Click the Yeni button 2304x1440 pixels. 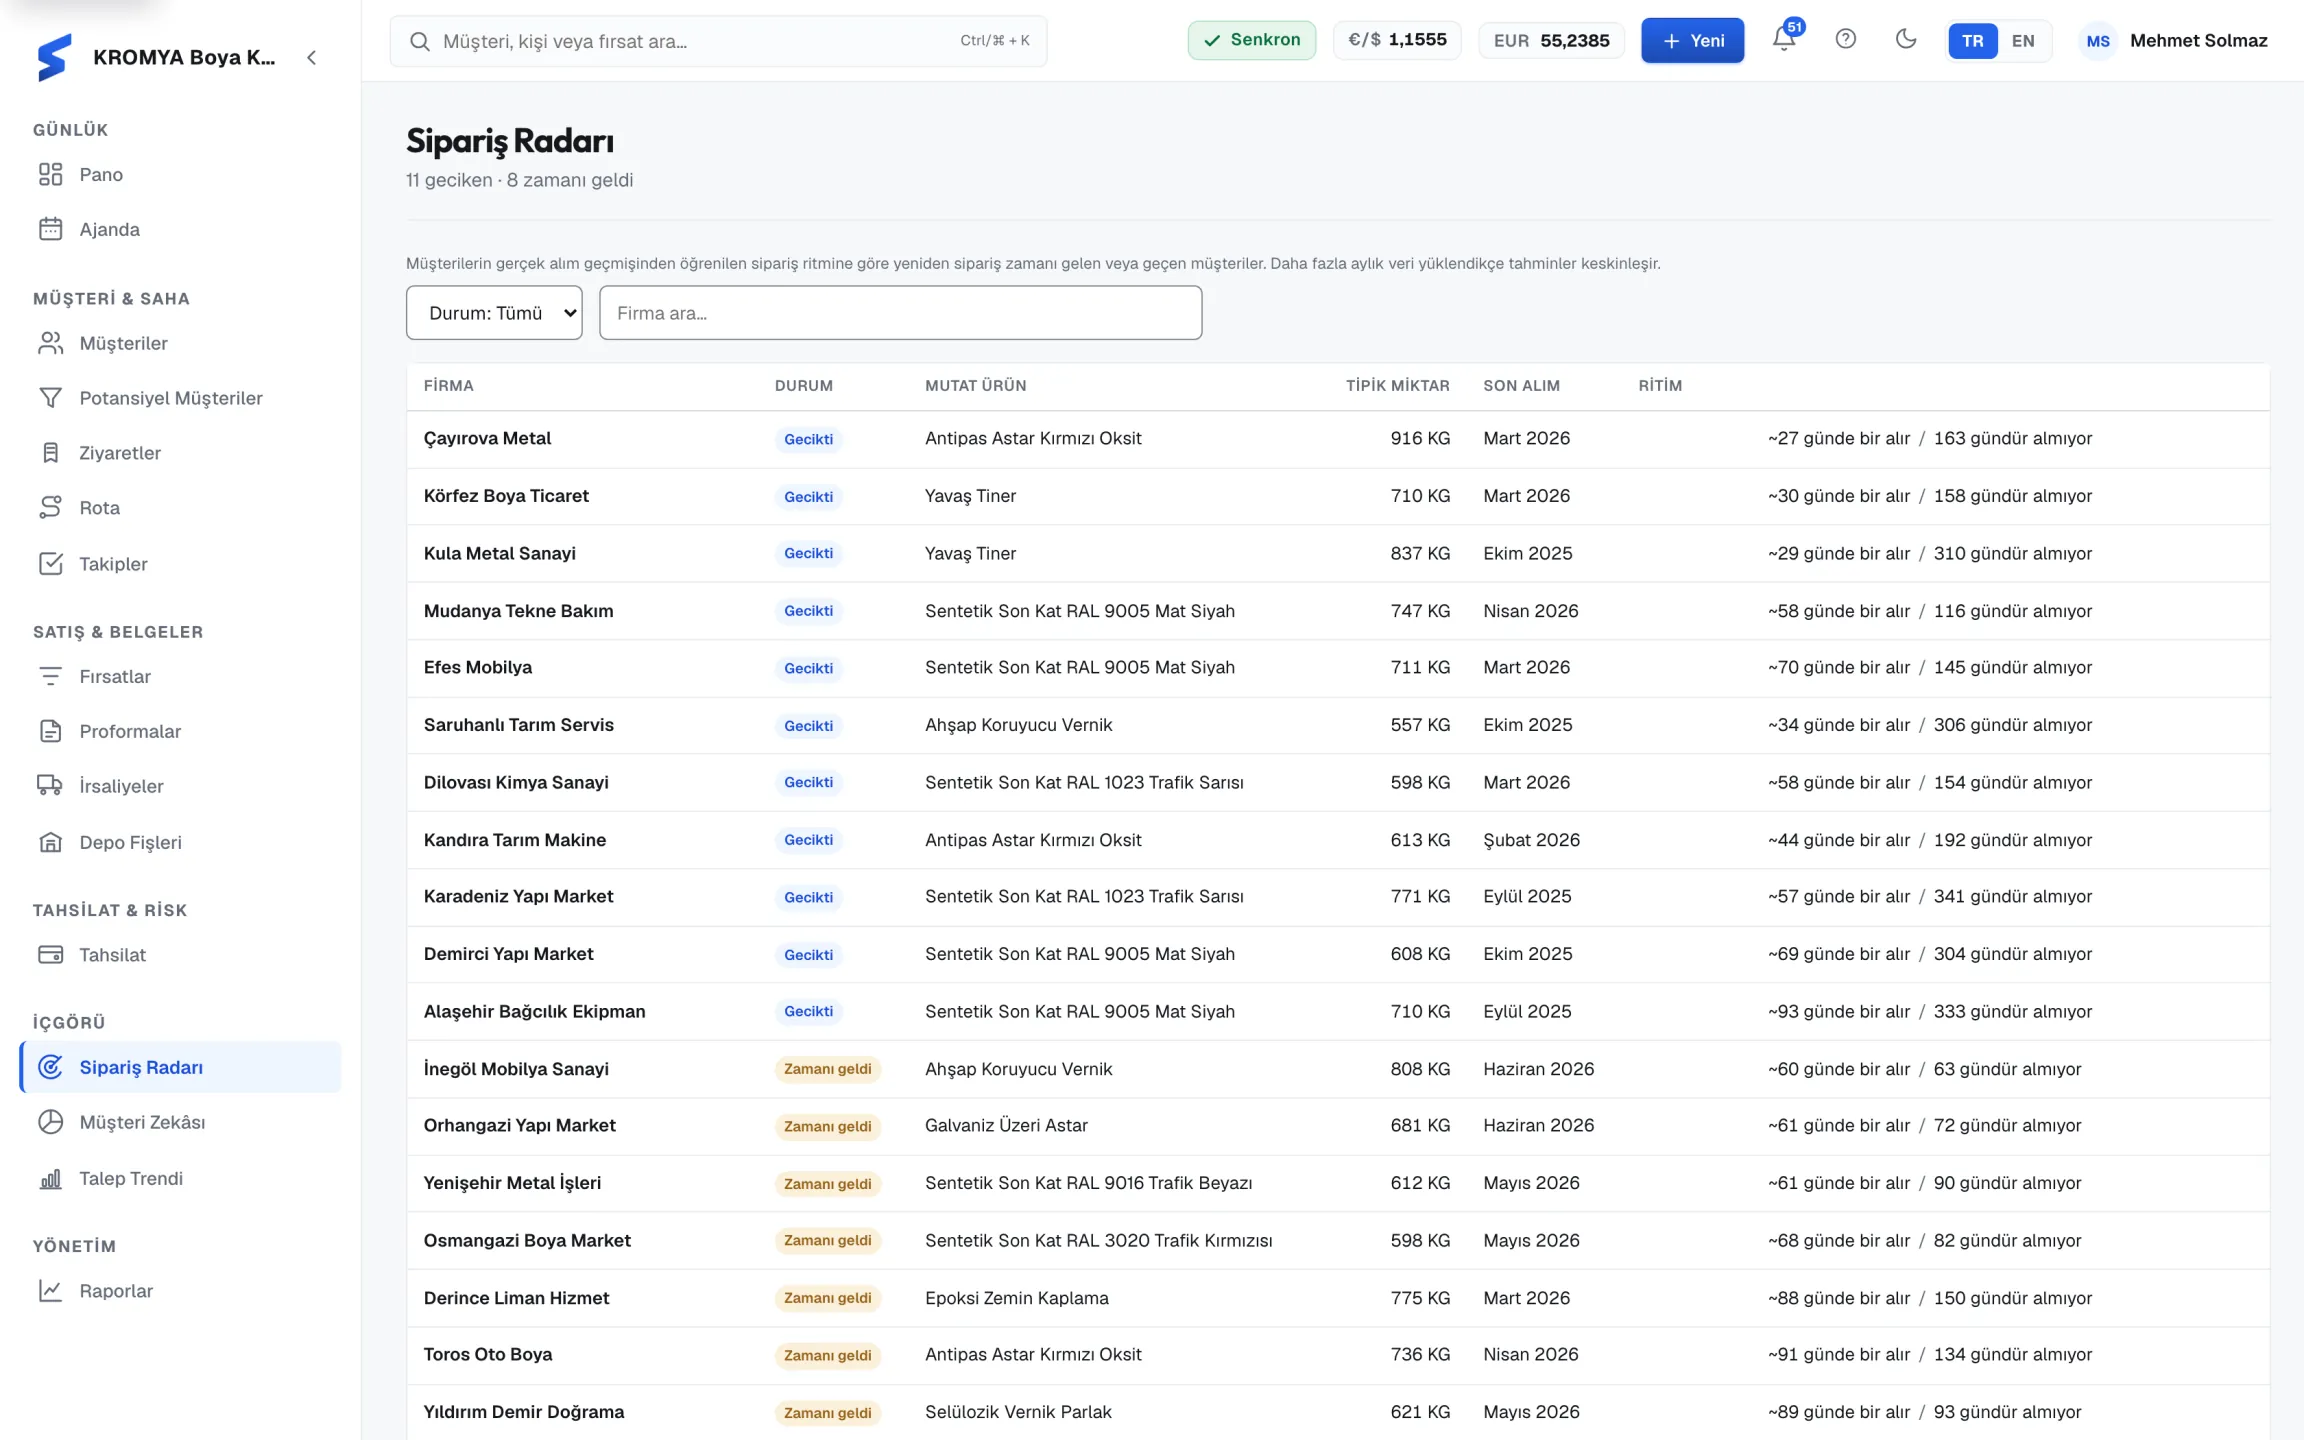(1692, 40)
